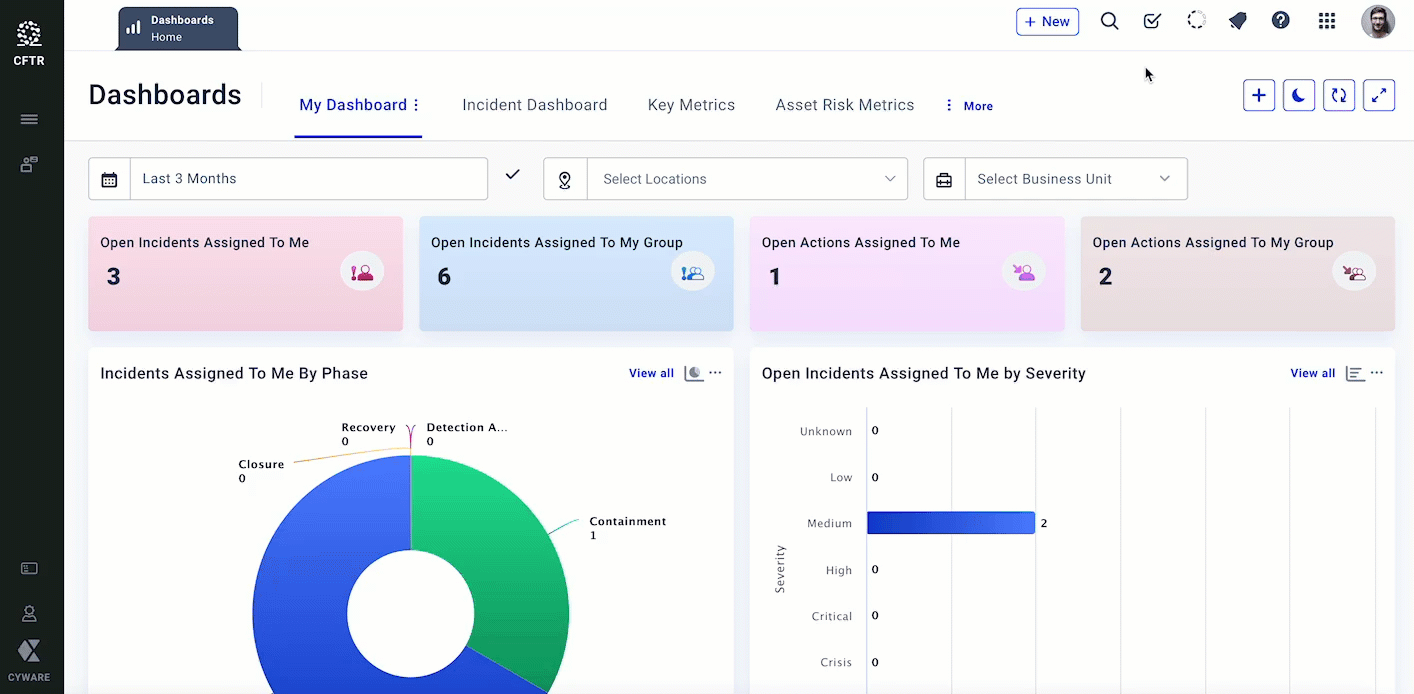Expand the More dashboards menu
The height and width of the screenshot is (694, 1414).
pyautogui.click(x=969, y=106)
